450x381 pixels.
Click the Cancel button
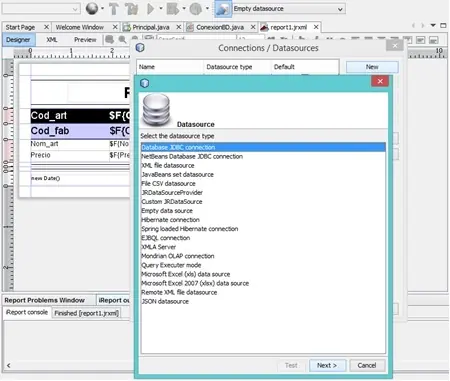click(367, 365)
